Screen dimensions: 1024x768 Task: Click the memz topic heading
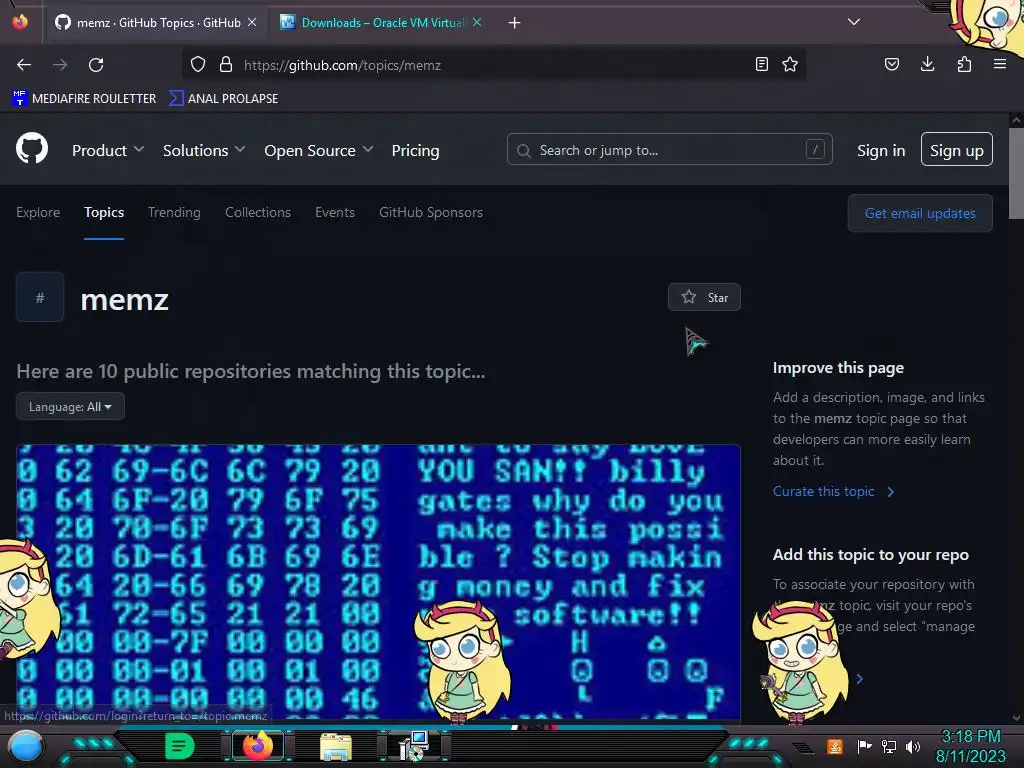[125, 300]
